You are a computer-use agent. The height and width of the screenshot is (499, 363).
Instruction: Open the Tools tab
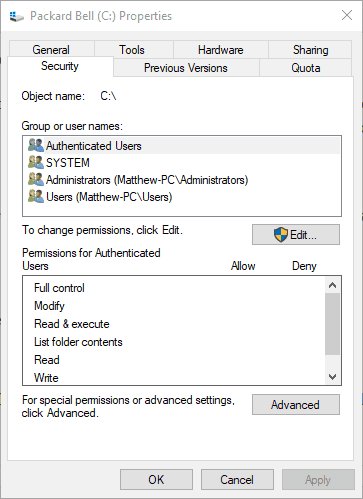[x=133, y=50]
